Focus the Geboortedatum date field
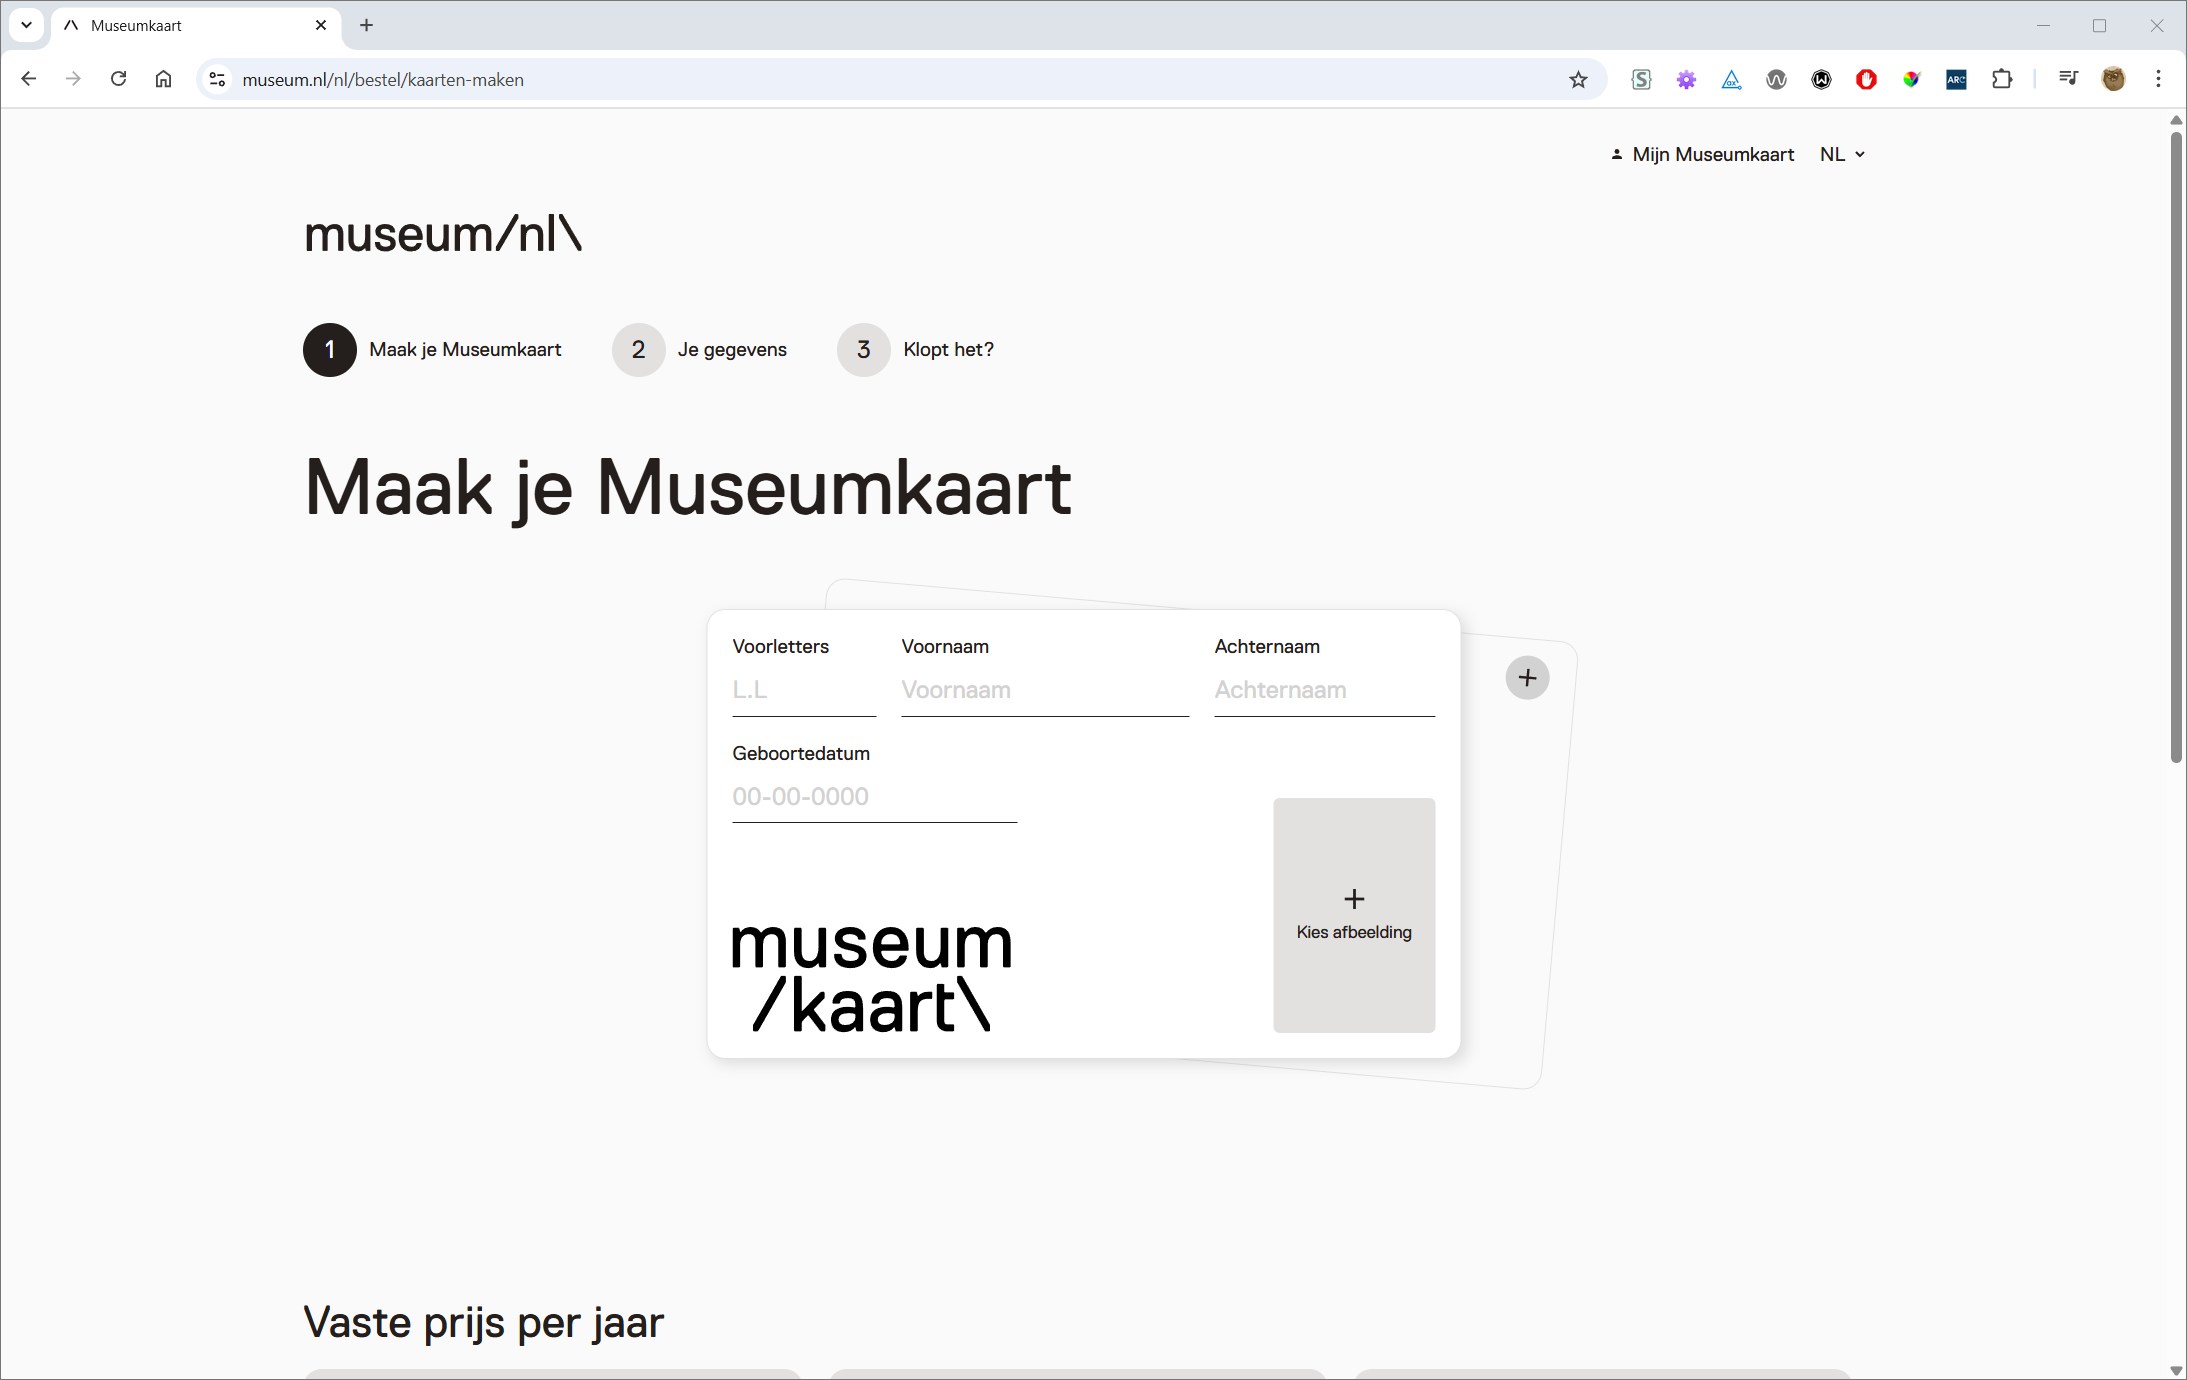2187x1380 pixels. tap(874, 797)
